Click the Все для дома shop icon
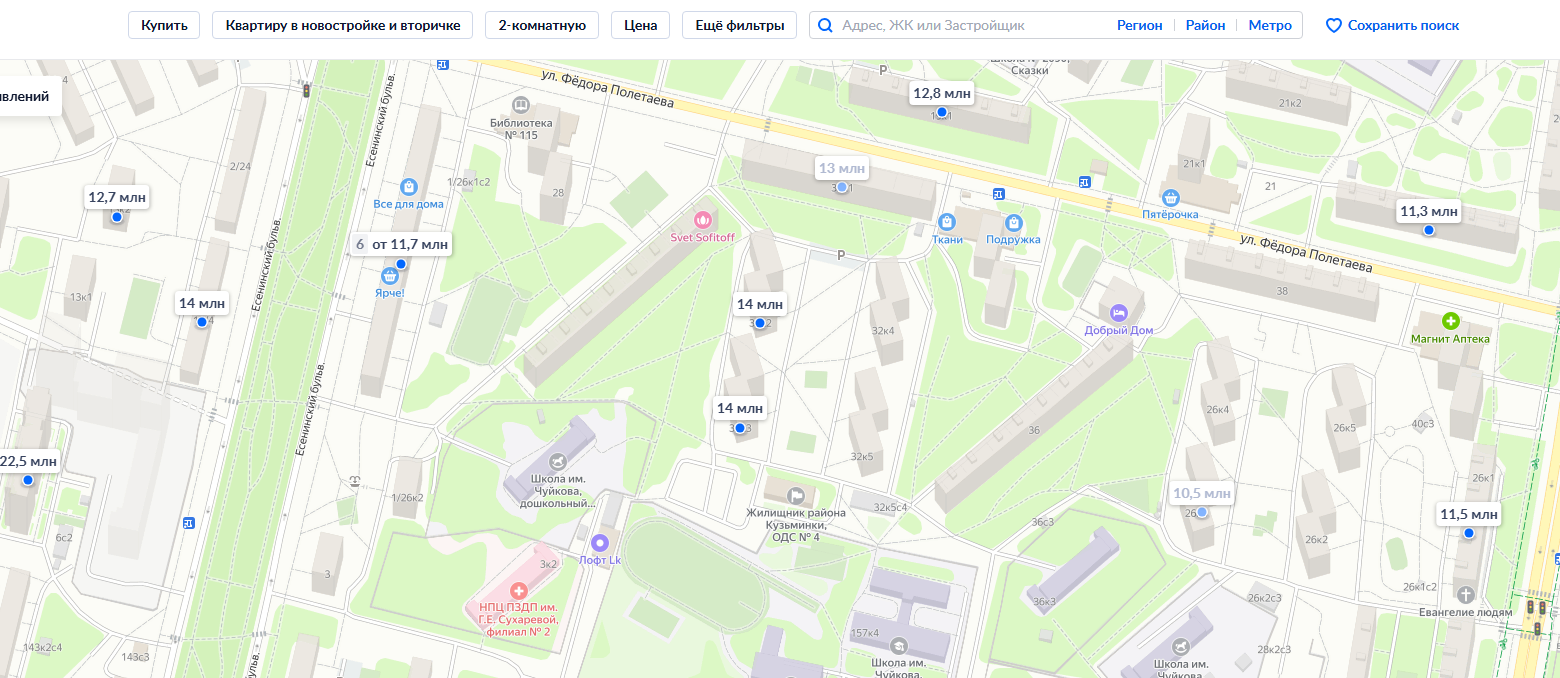Image resolution: width=1560 pixels, height=678 pixels. [x=408, y=186]
